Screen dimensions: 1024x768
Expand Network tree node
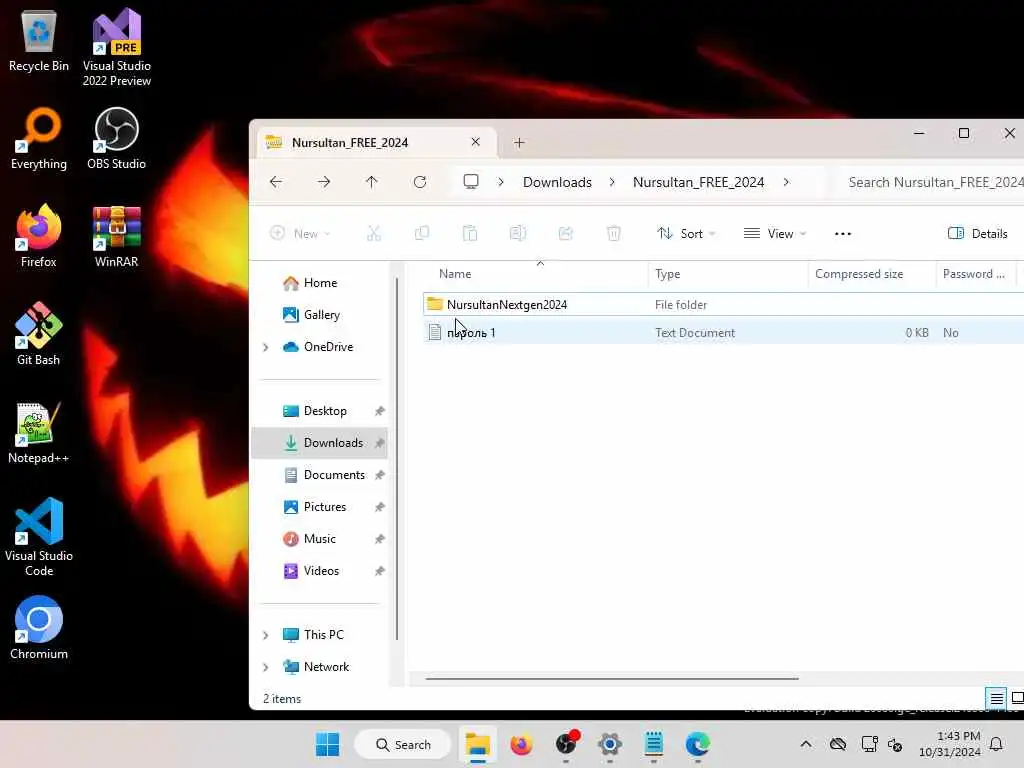(266, 667)
